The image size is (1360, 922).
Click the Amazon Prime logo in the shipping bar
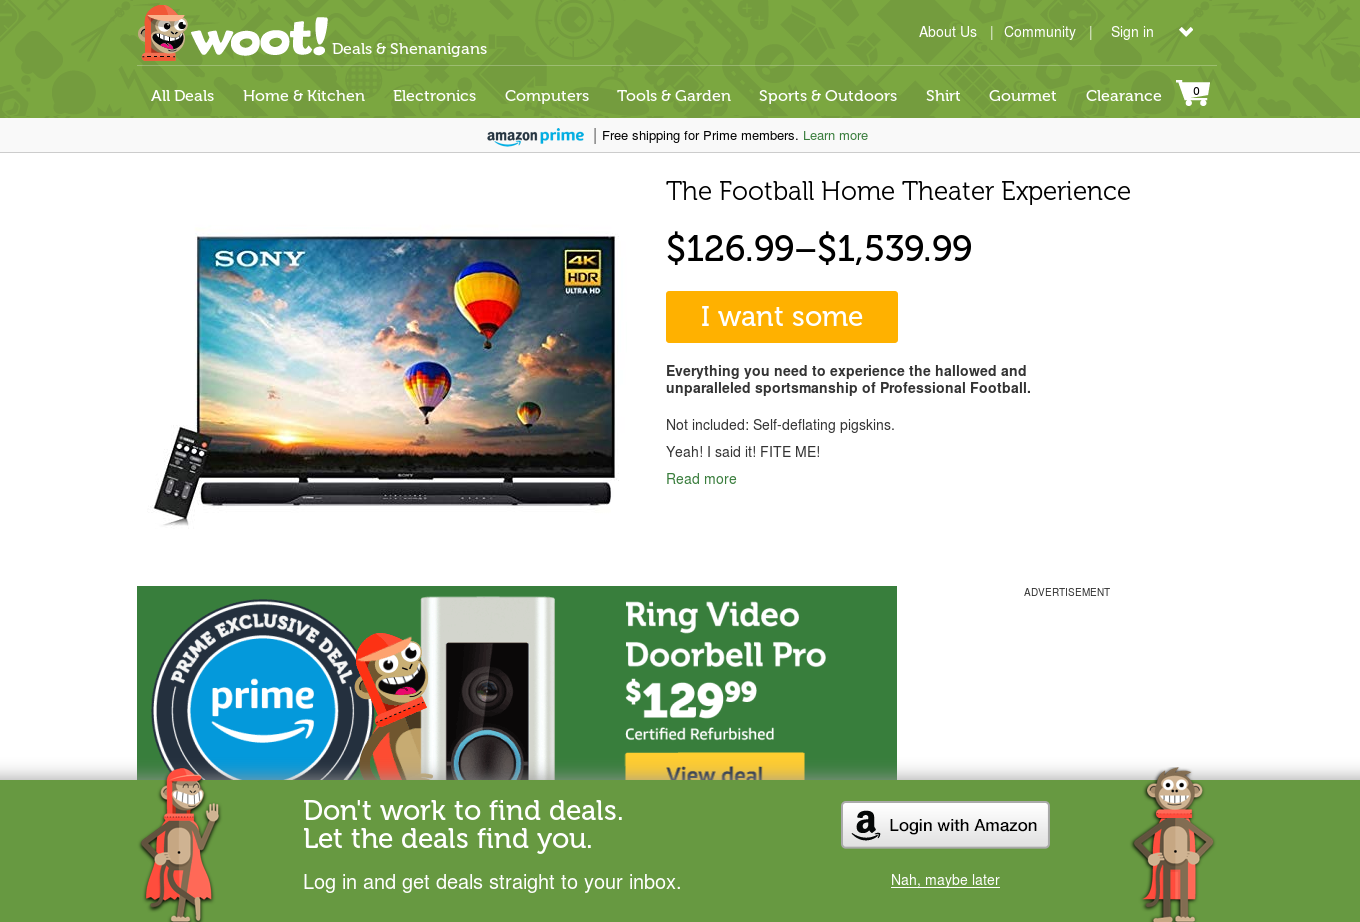pyautogui.click(x=535, y=136)
